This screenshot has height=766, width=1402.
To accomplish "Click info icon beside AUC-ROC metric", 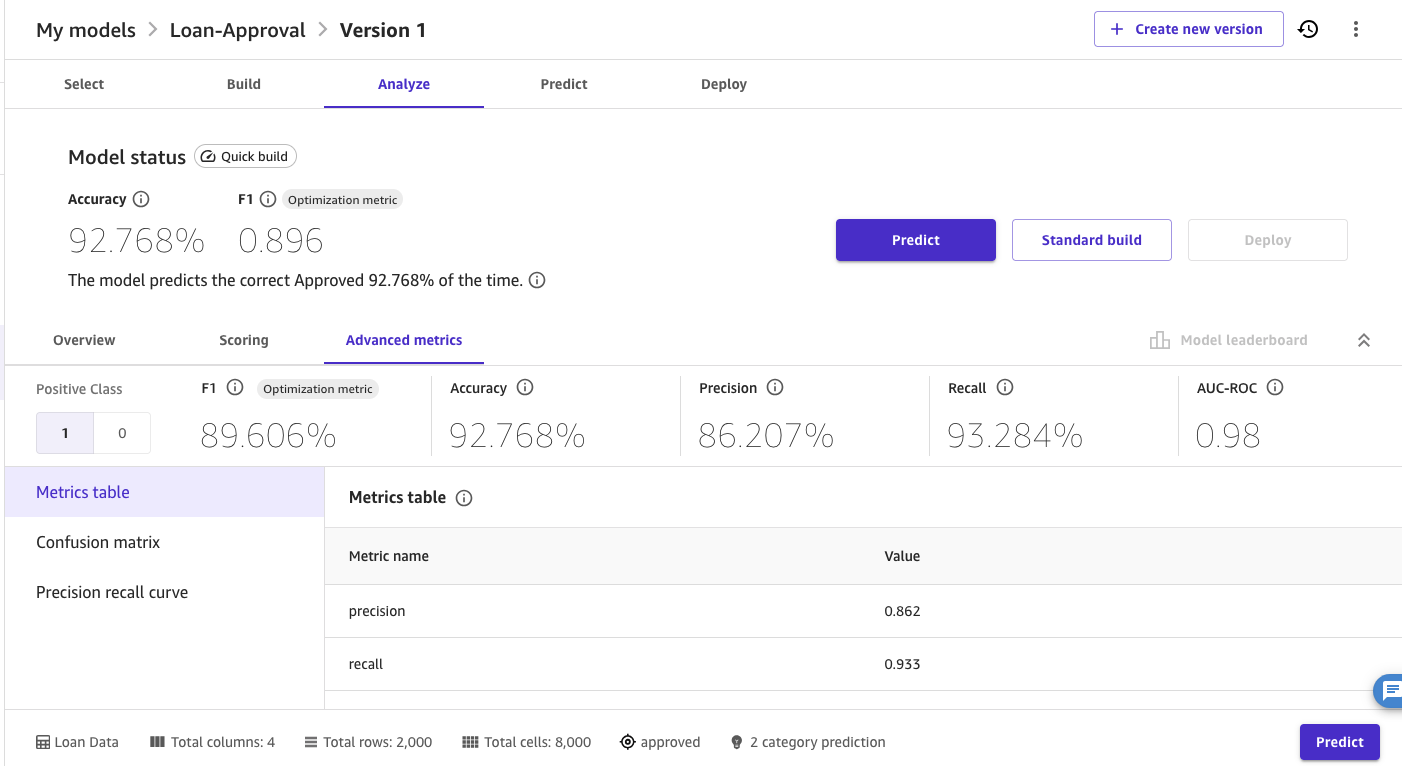I will coord(1275,388).
